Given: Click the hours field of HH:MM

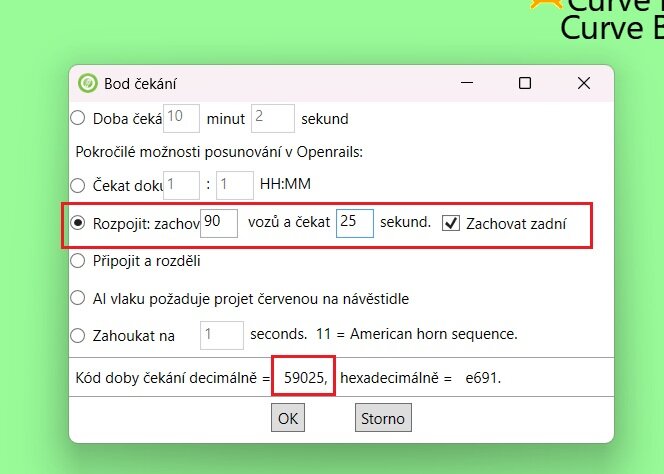Looking at the screenshot, I should pyautogui.click(x=181, y=185).
